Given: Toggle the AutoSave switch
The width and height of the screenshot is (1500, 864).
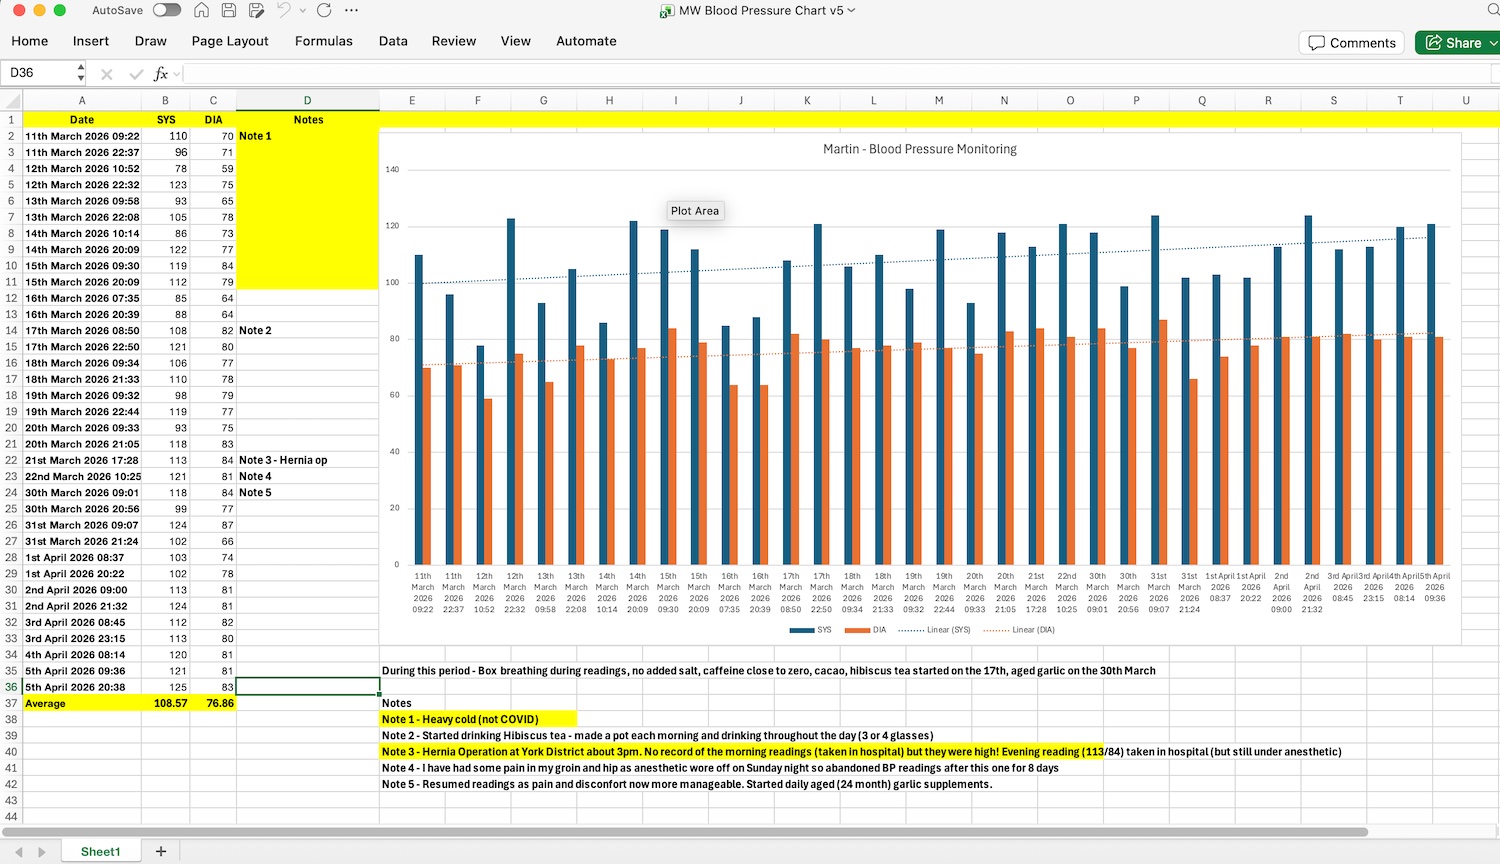Looking at the screenshot, I should (166, 10).
